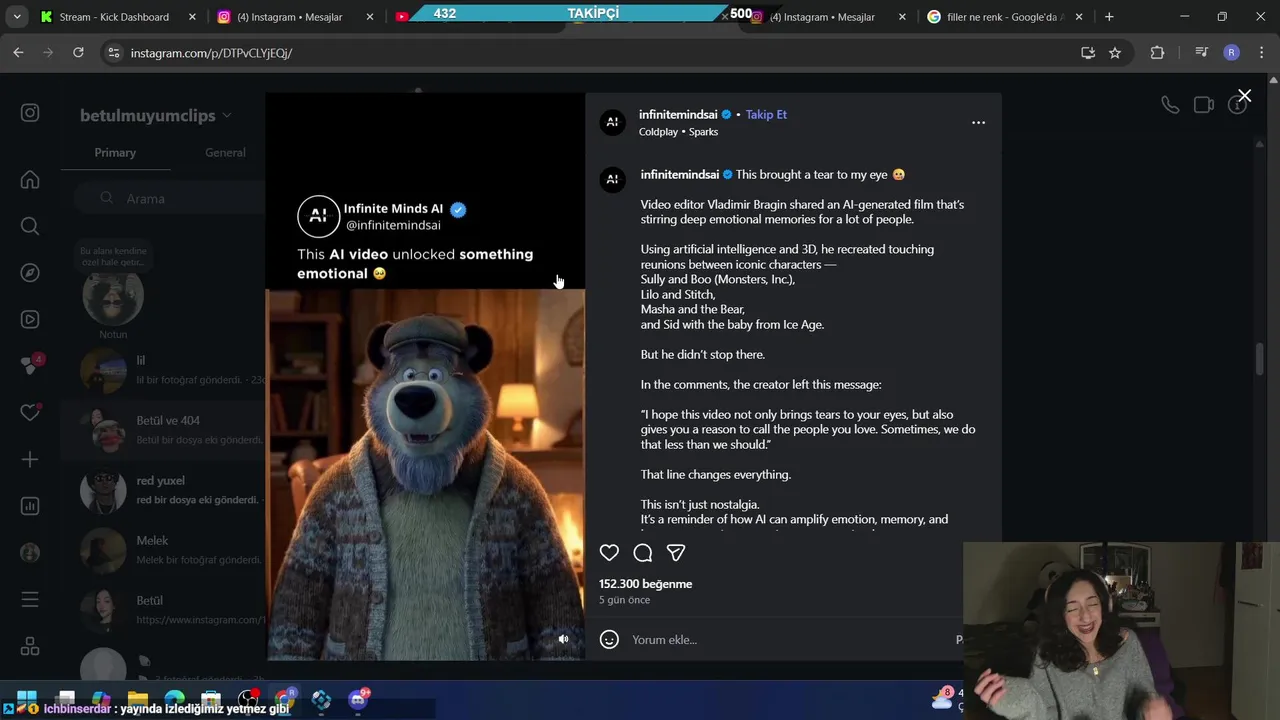Viewport: 1280px width, 720px height.
Task: Open the Explore compass icon
Action: [x=30, y=273]
